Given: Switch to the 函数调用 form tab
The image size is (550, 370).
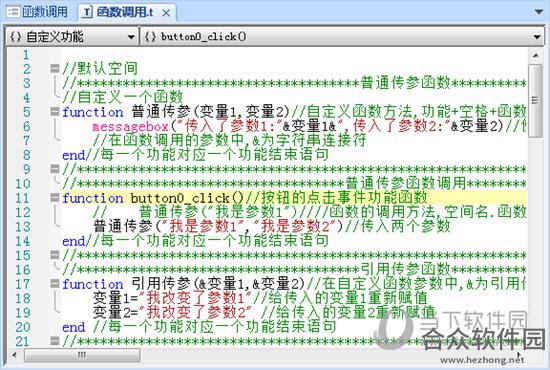Looking at the screenshot, I should [38, 12].
